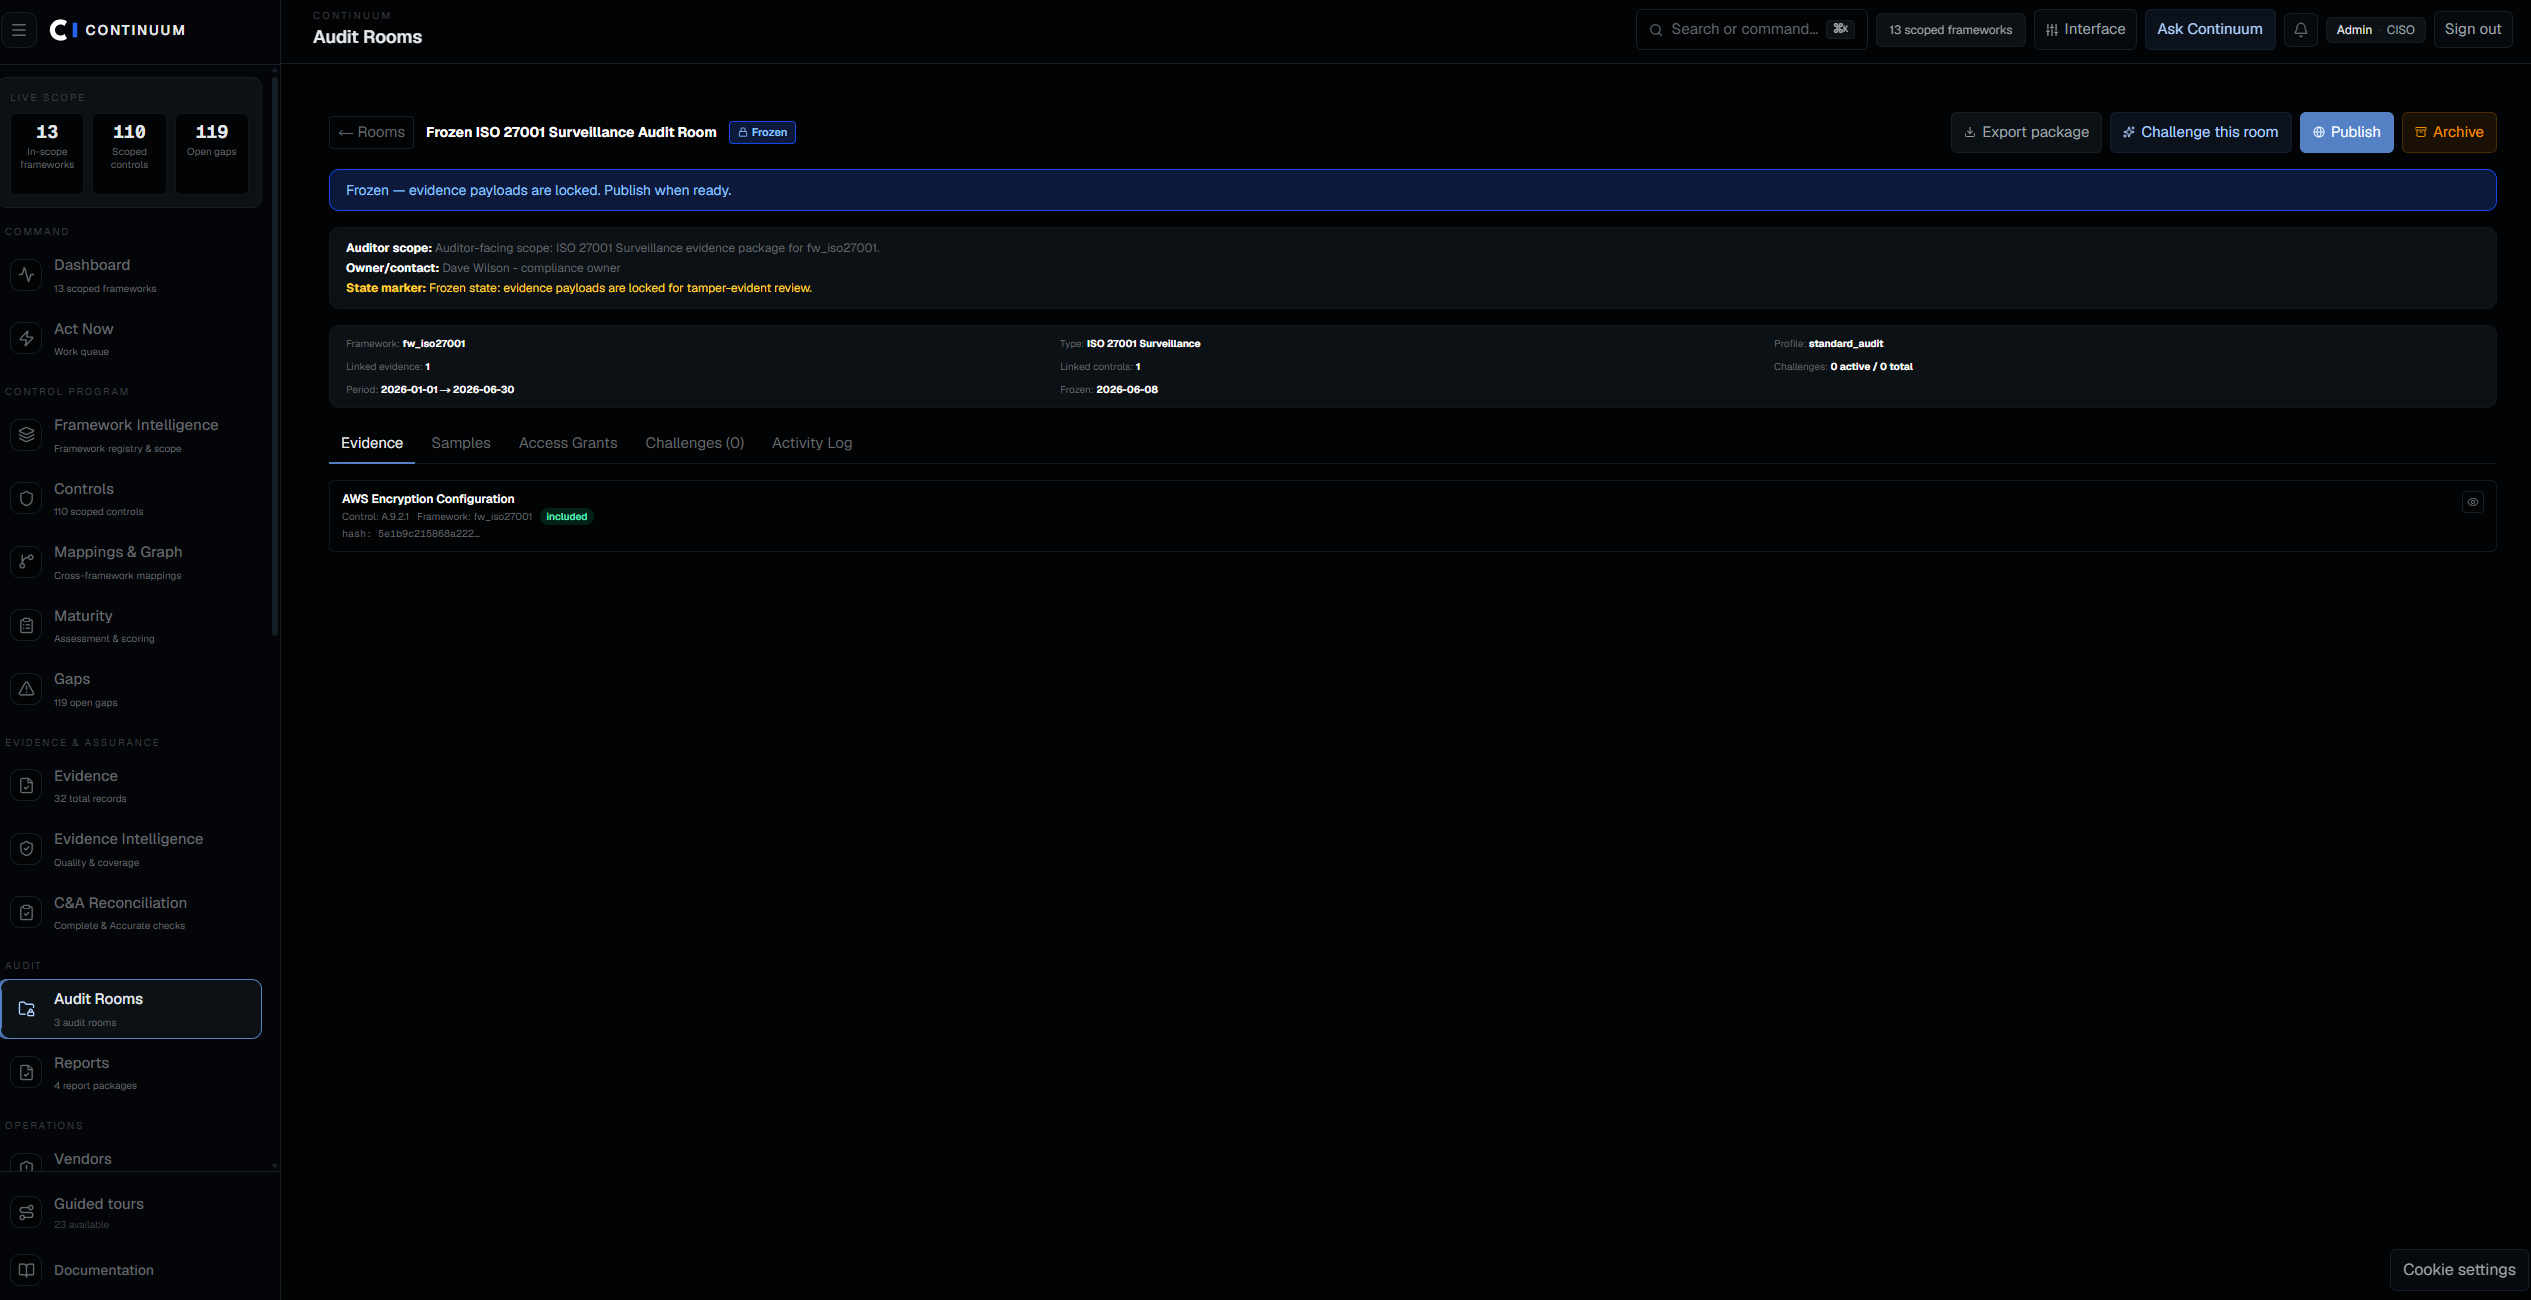Click the Interface sliders icon
The image size is (2531, 1300).
click(x=2052, y=30)
